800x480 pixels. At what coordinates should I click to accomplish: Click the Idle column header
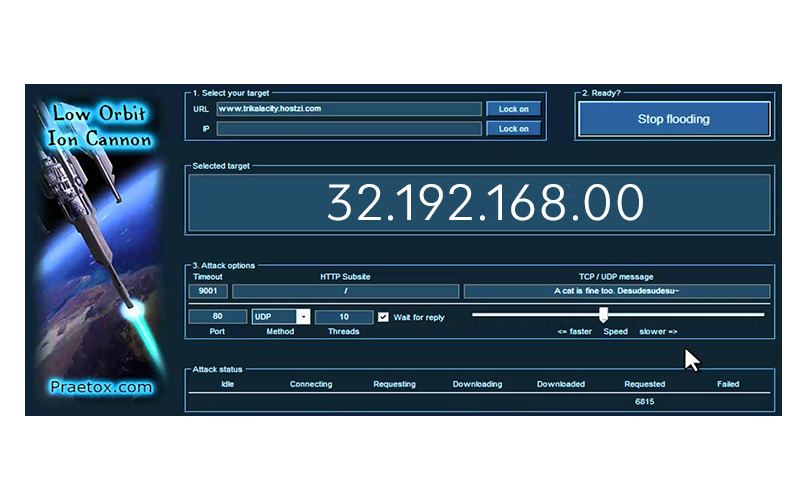[x=228, y=384]
